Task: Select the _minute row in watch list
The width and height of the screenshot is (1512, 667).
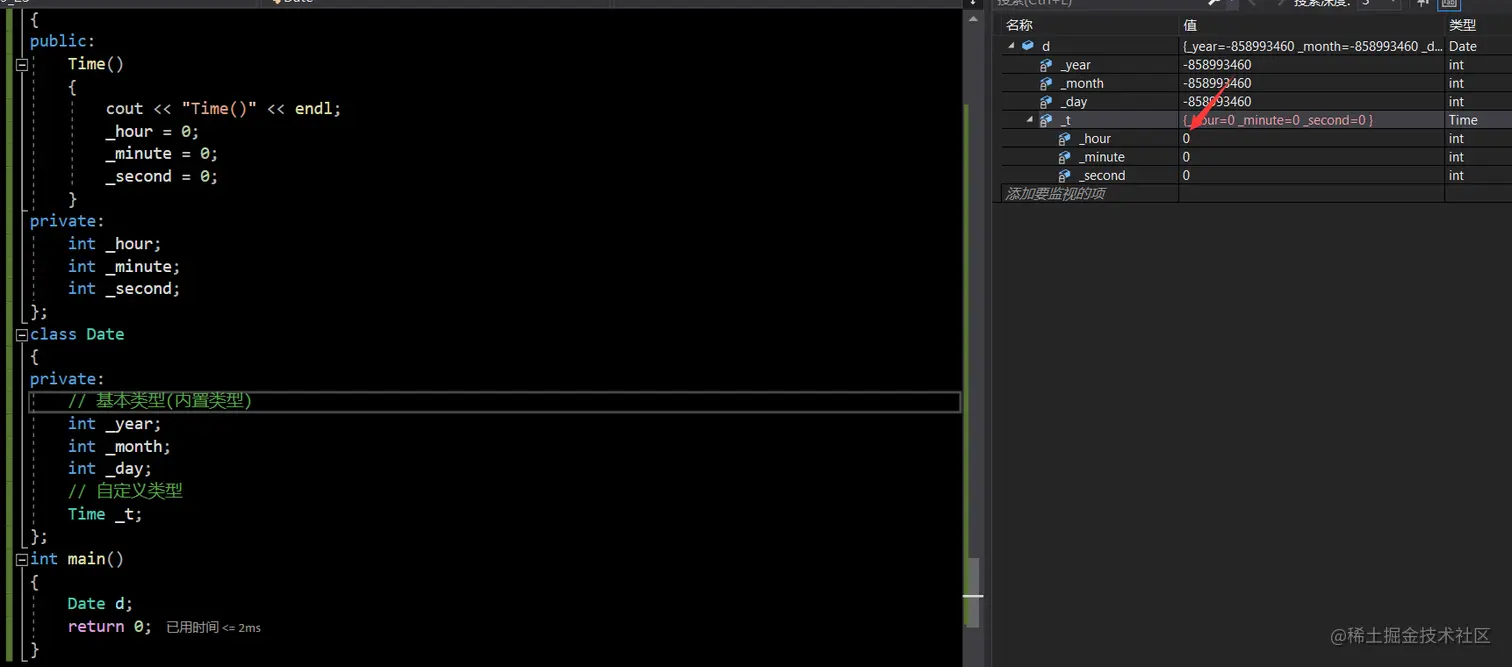Action: point(1256,157)
